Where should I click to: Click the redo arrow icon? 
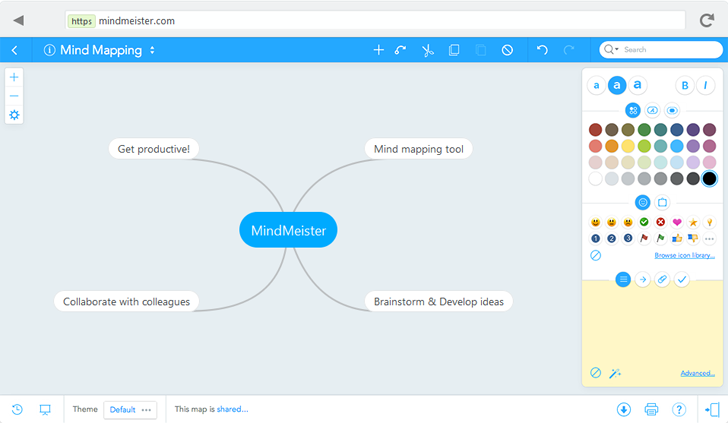coord(569,50)
